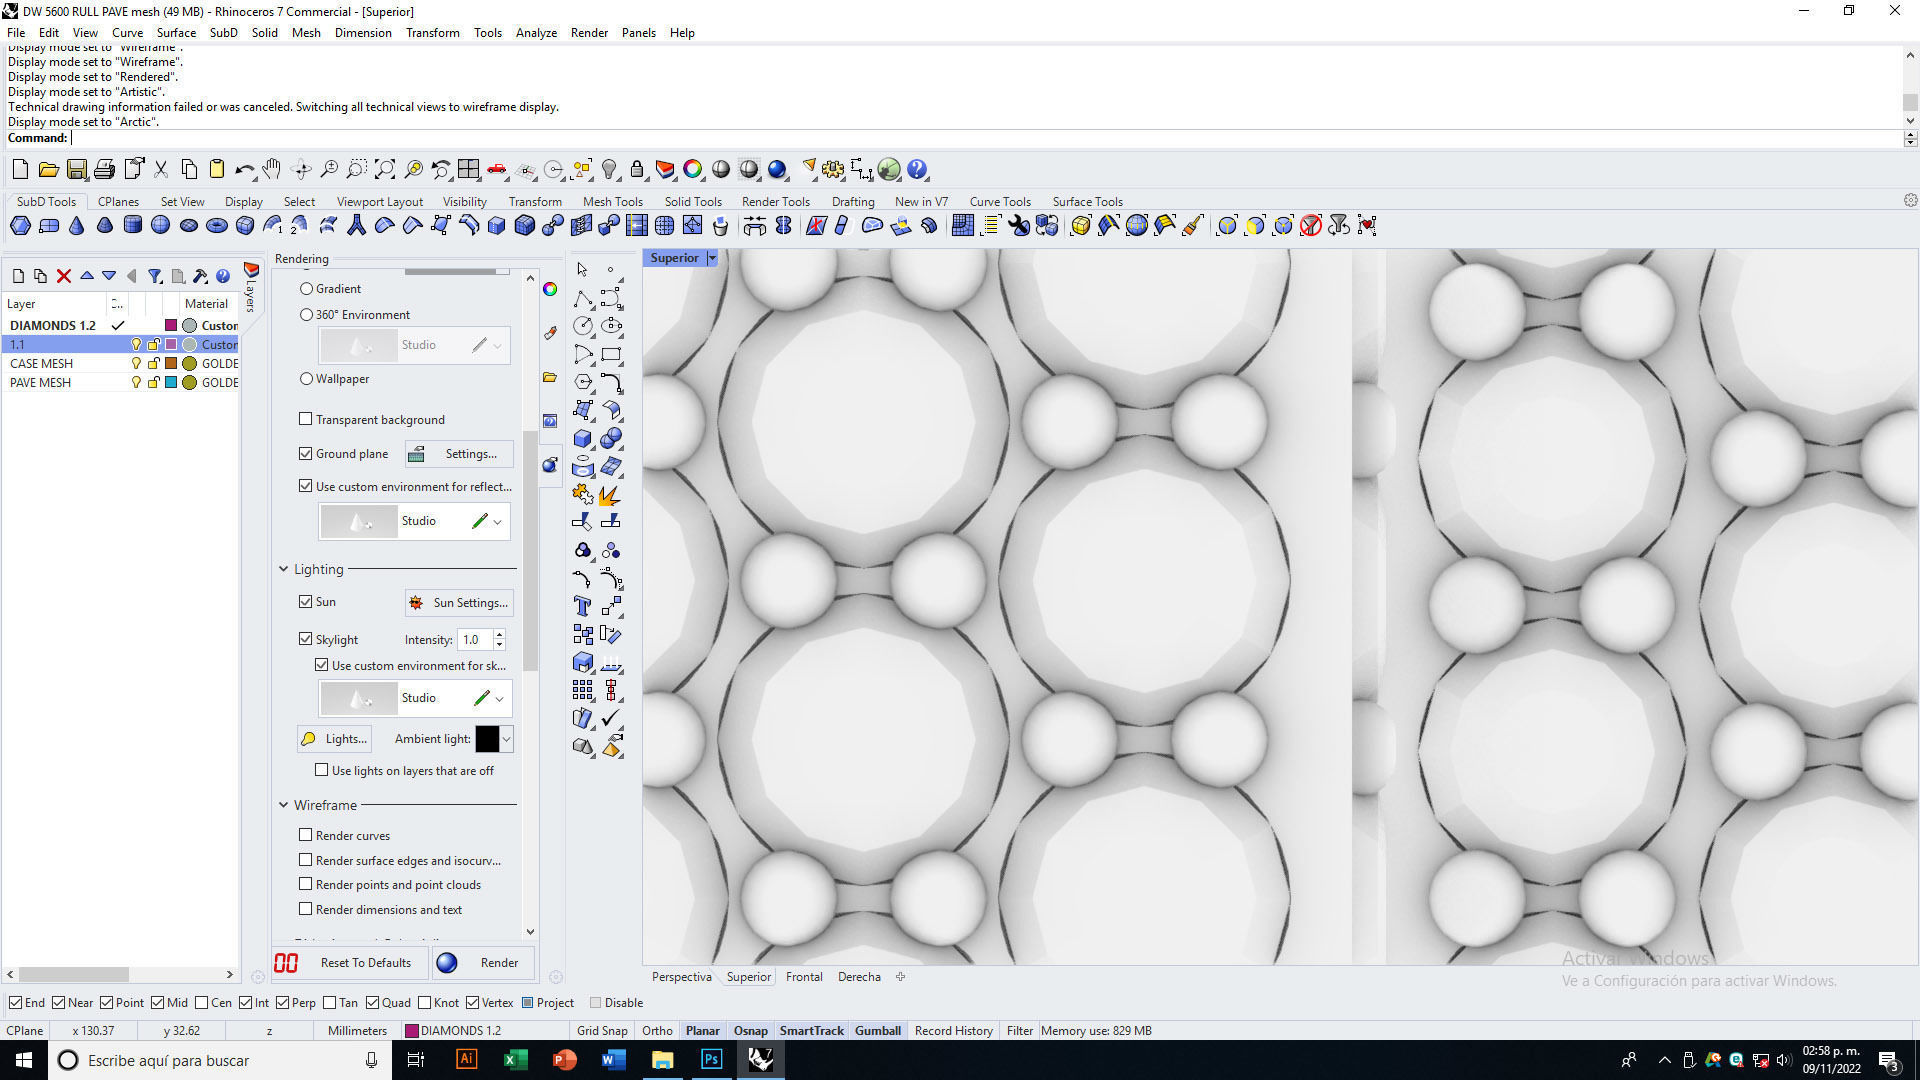Click the Print icon in main toolbar
The height and width of the screenshot is (1080, 1920).
click(x=104, y=170)
